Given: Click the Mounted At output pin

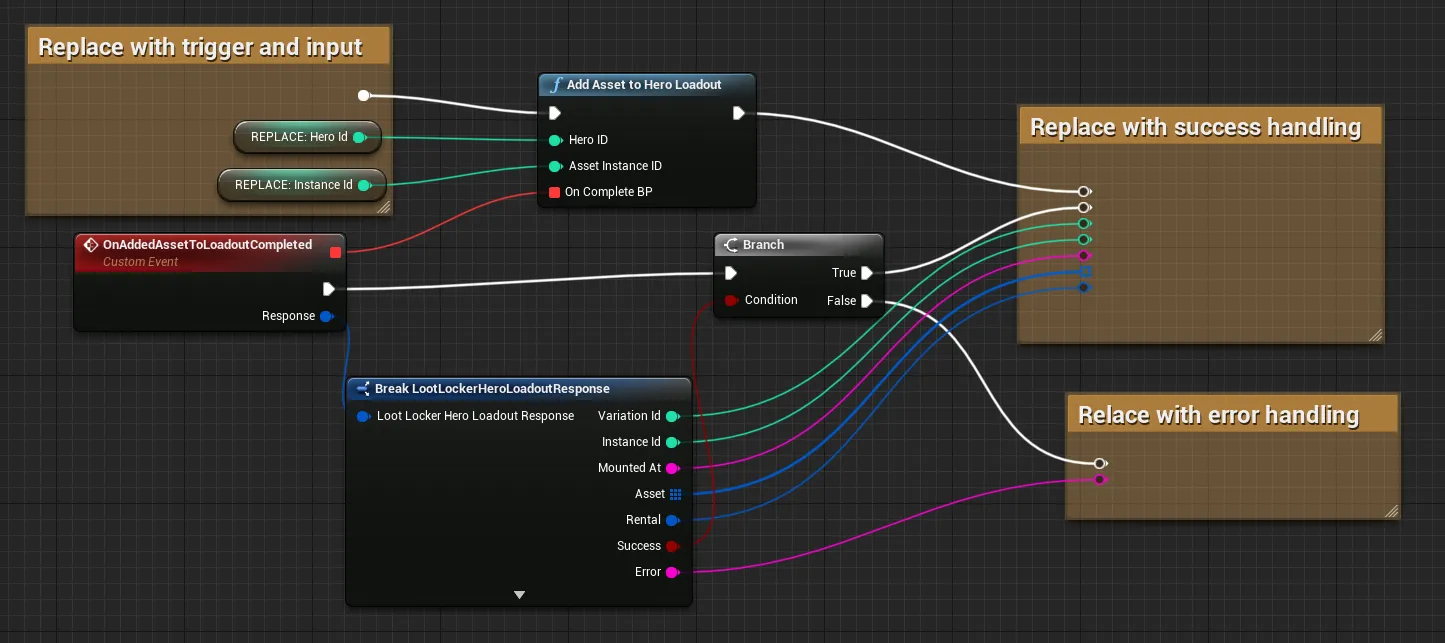Looking at the screenshot, I should click(x=673, y=468).
